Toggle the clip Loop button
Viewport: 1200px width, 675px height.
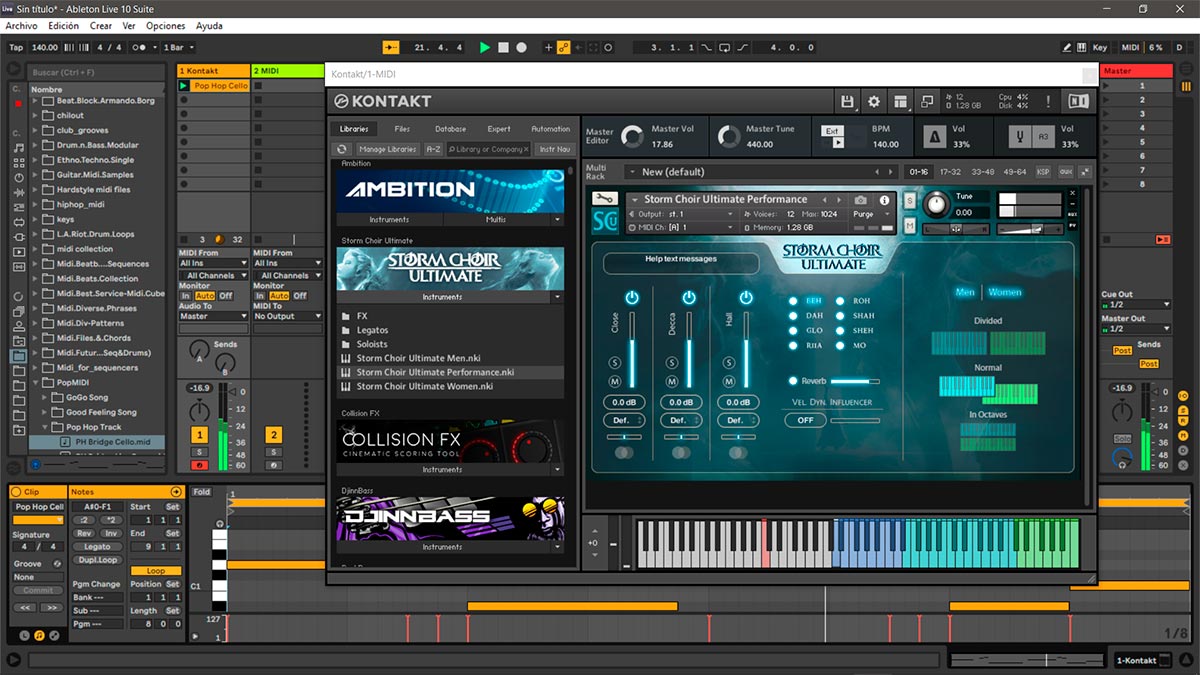pyautogui.click(x=155, y=571)
